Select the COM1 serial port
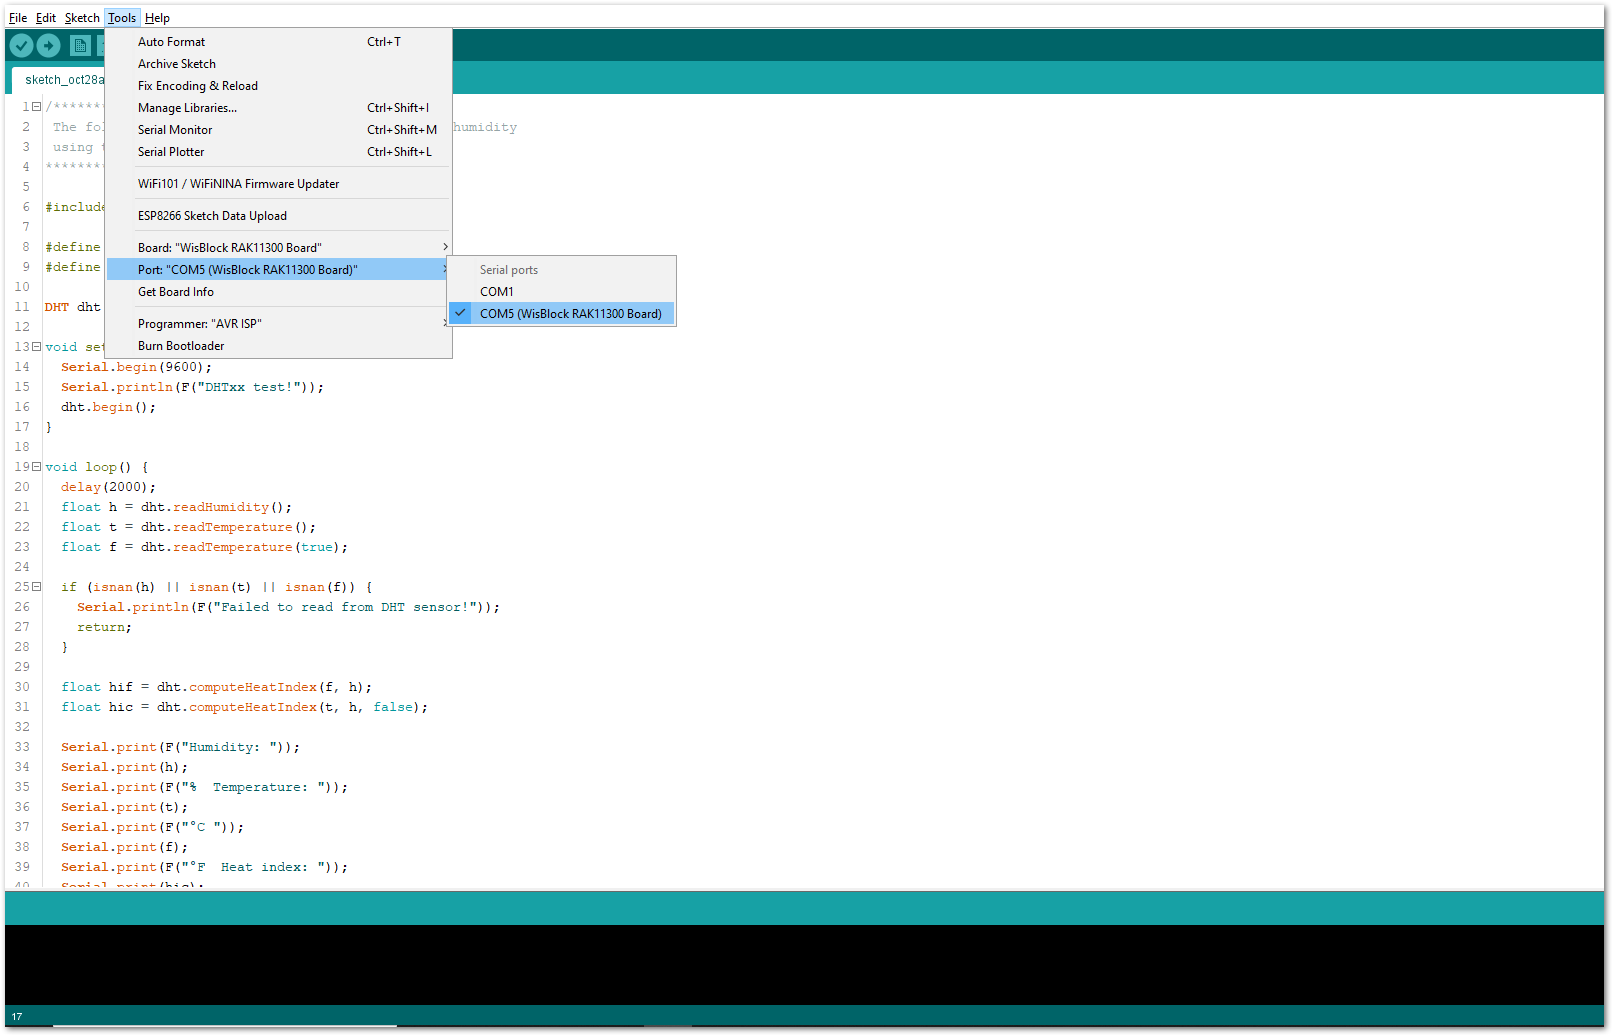Image resolution: width=1613 pixels, height=1036 pixels. pyautogui.click(x=562, y=292)
